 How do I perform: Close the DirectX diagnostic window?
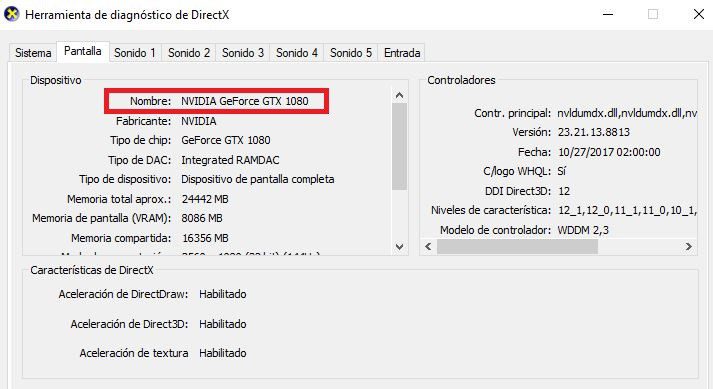(699, 14)
